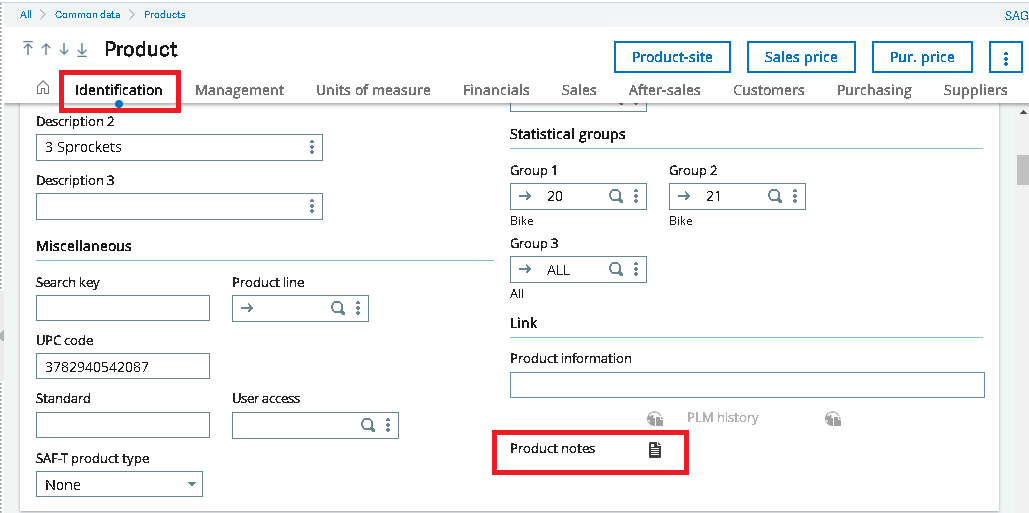Click Product information input field
The height and width of the screenshot is (513, 1029).
tap(747, 385)
